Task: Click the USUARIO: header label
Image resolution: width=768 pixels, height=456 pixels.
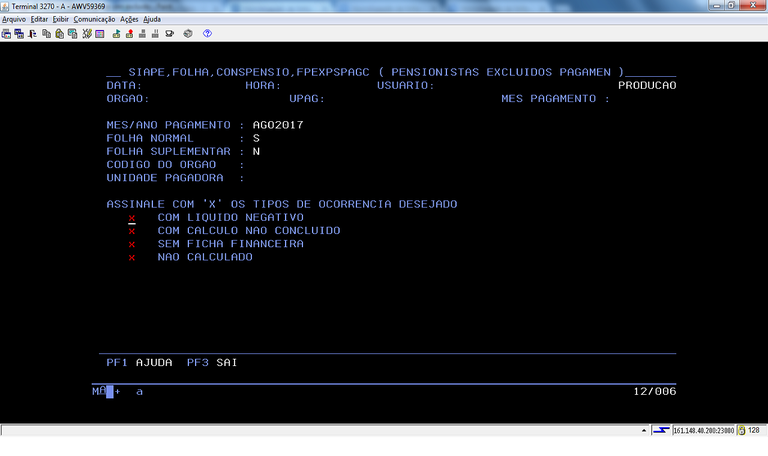Action: pos(406,85)
